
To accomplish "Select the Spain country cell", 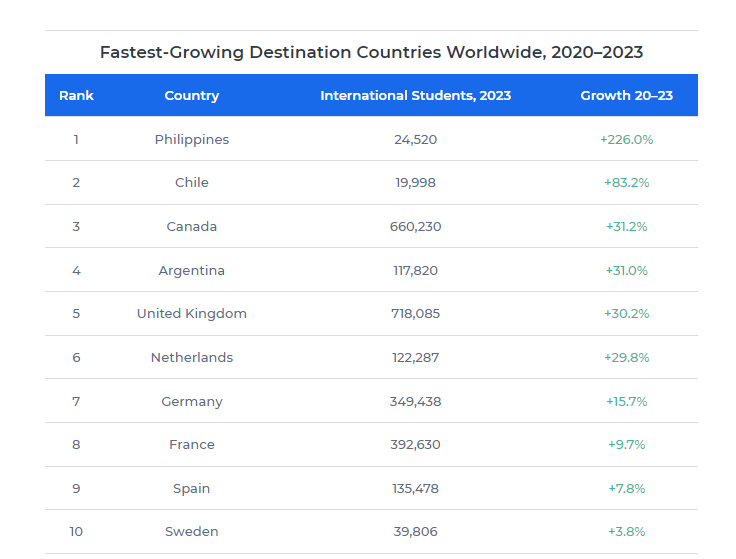I will (x=191, y=489).
